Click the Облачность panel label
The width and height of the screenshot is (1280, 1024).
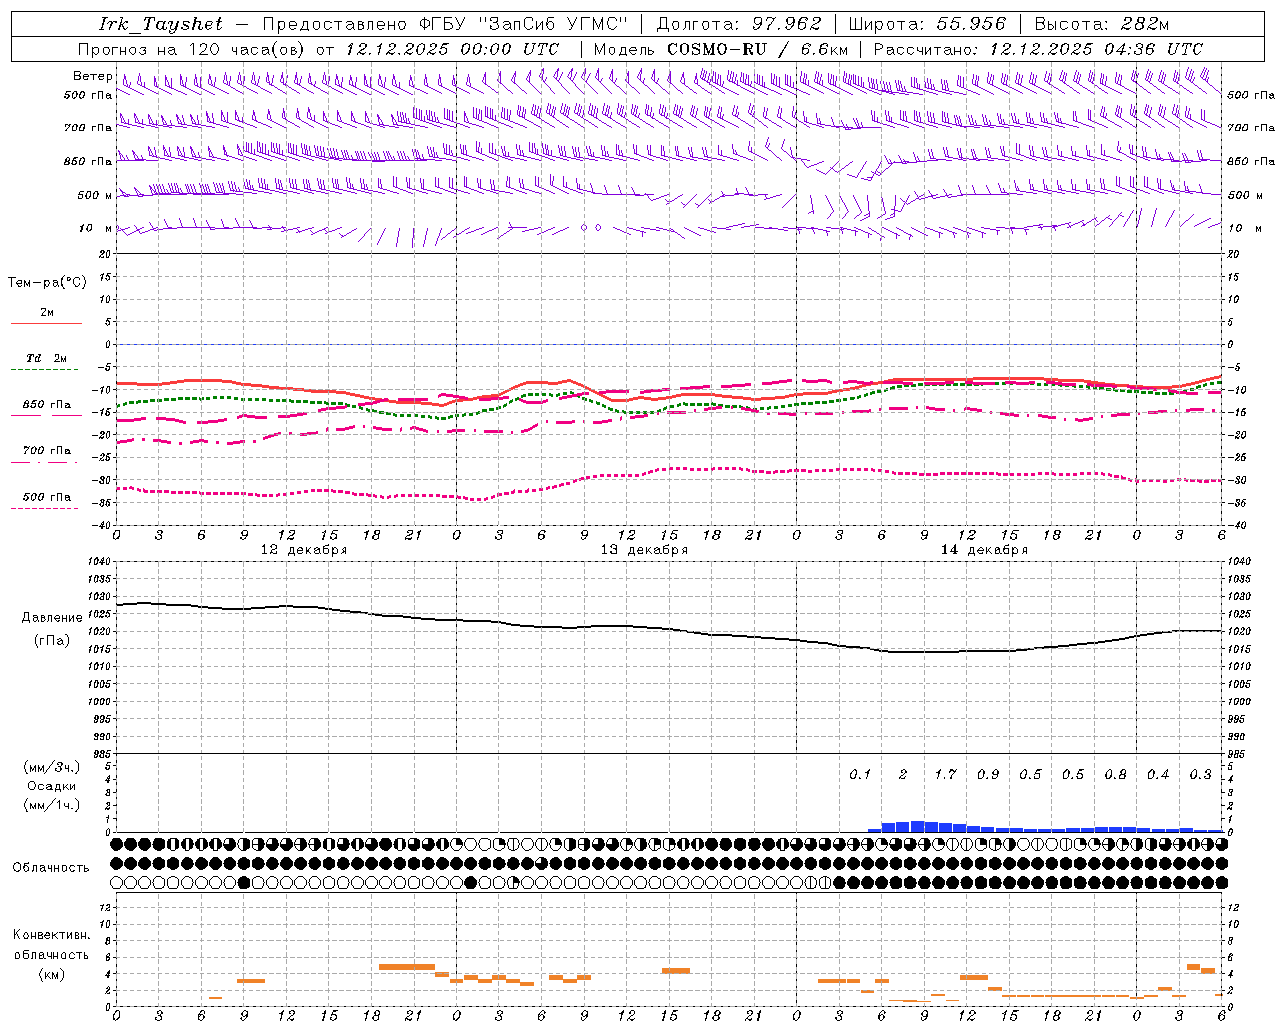click(x=51, y=868)
